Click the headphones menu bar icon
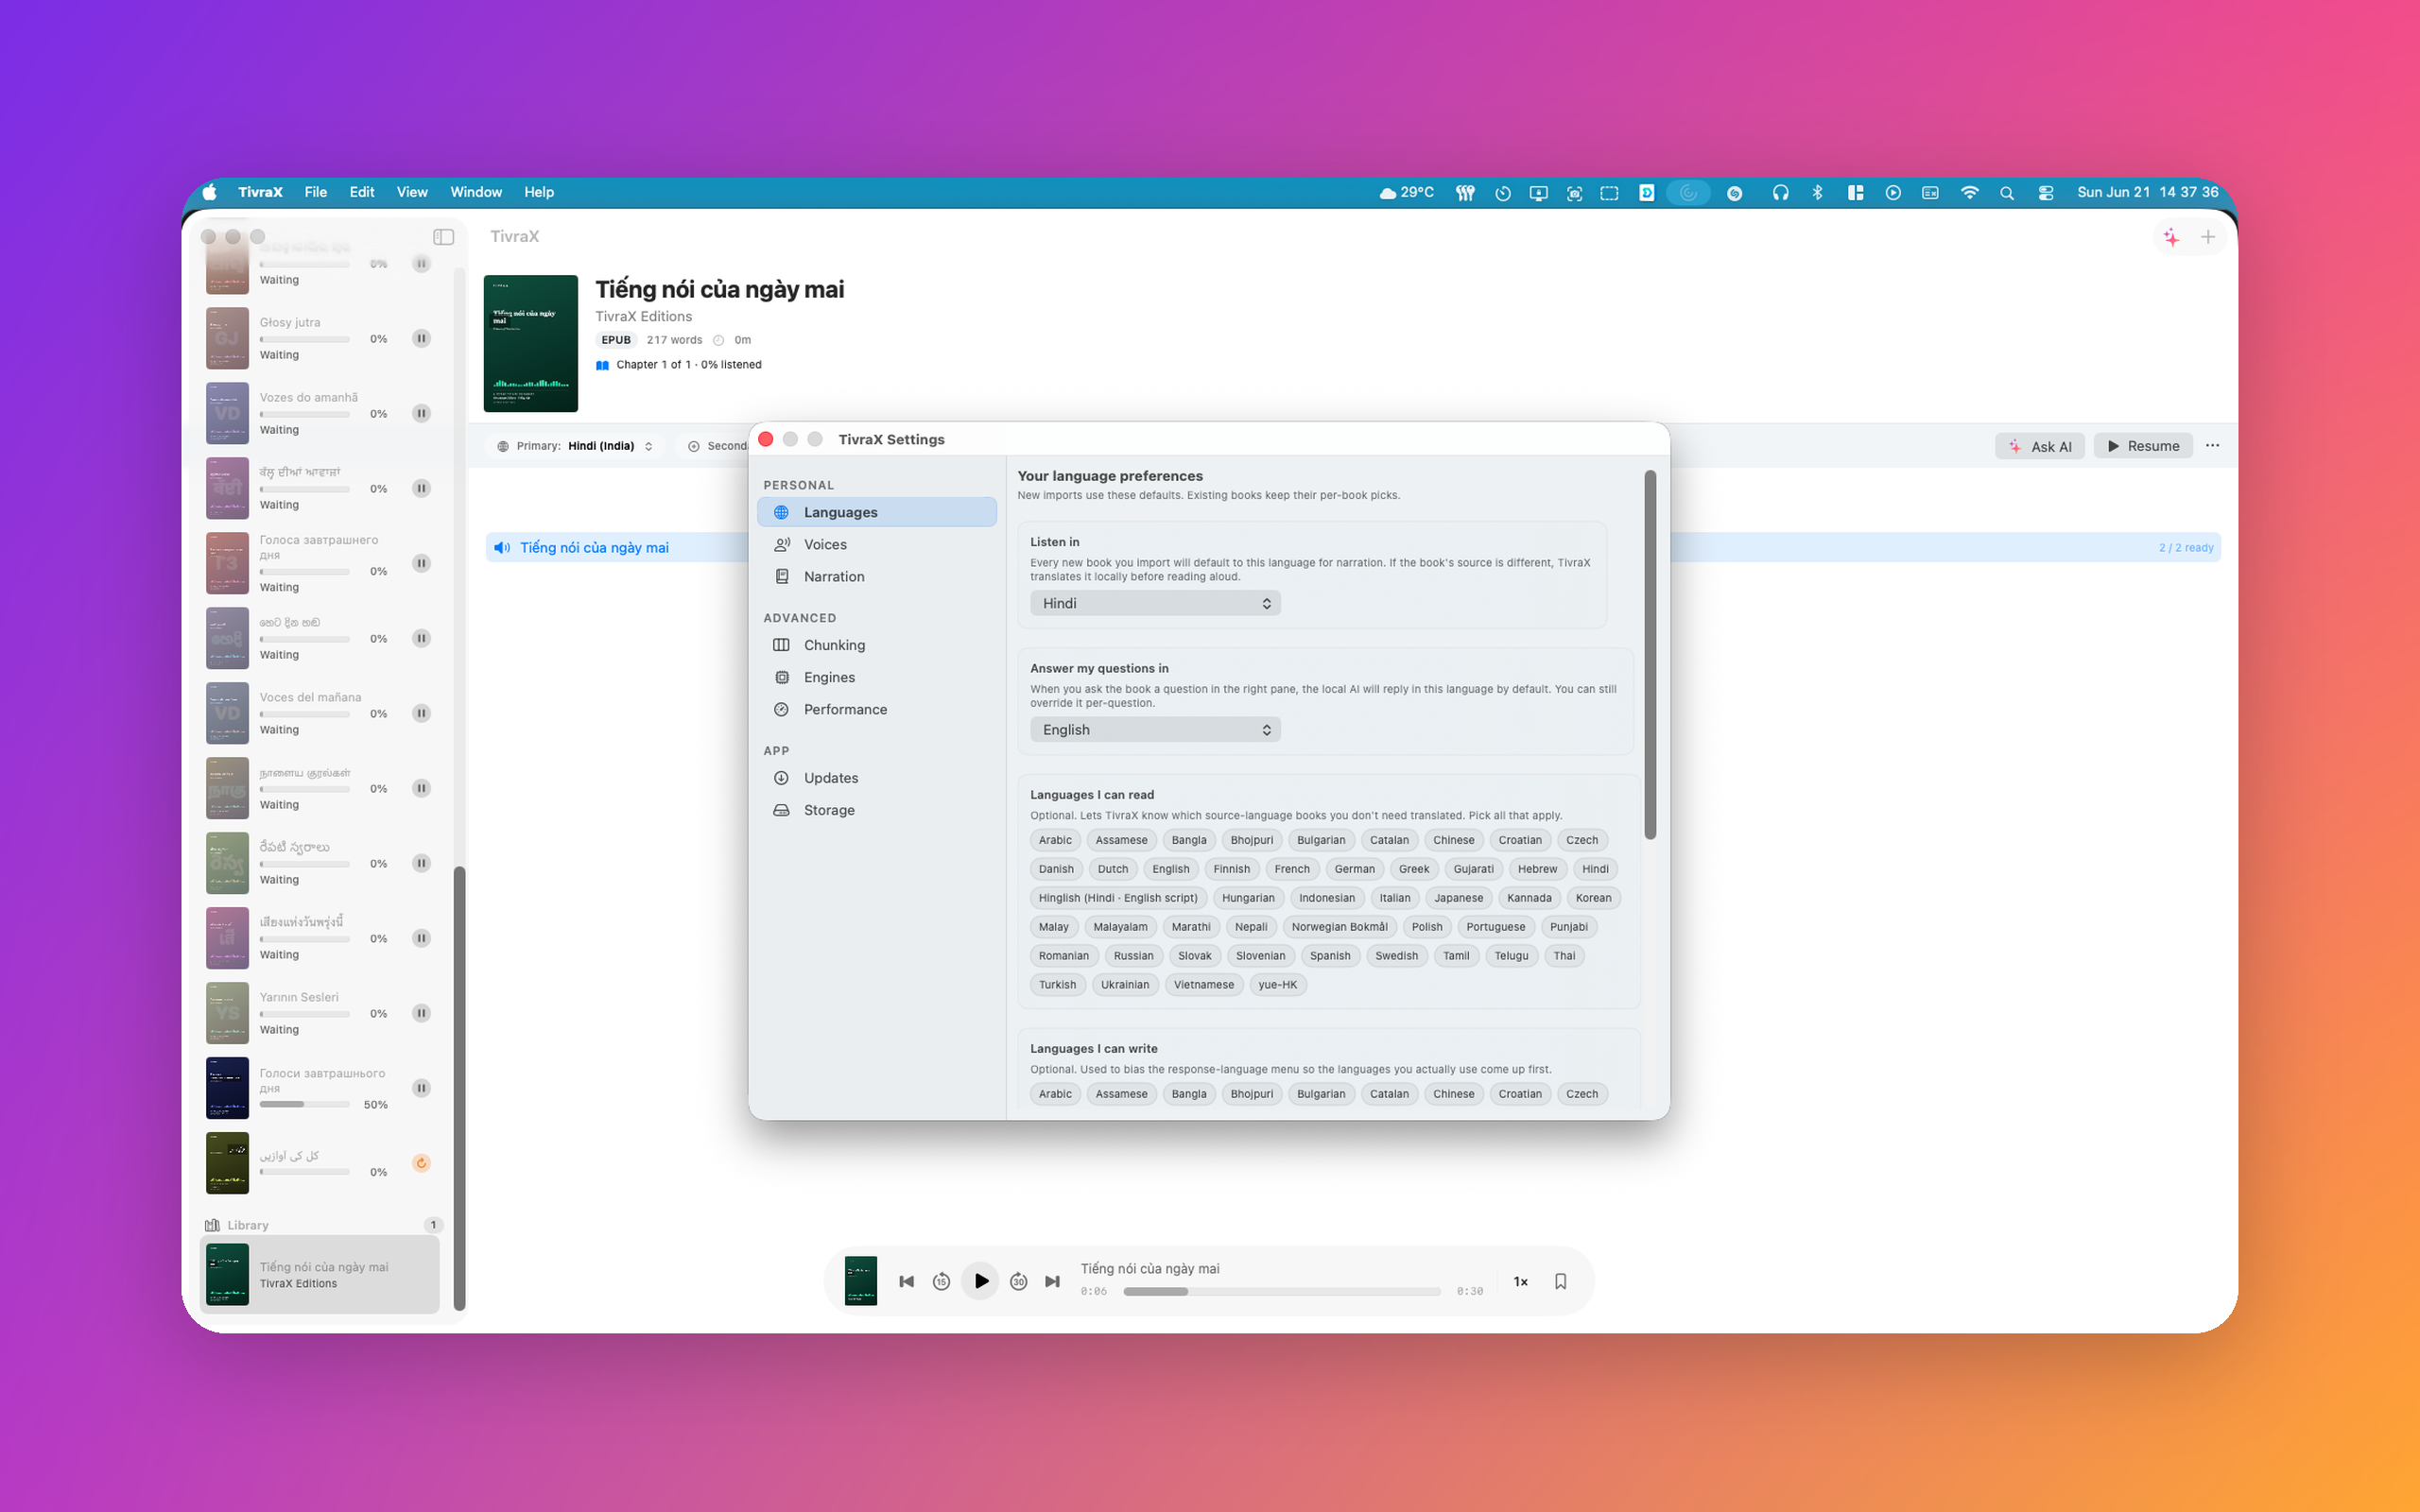2420x1512 pixels. pyautogui.click(x=1780, y=193)
